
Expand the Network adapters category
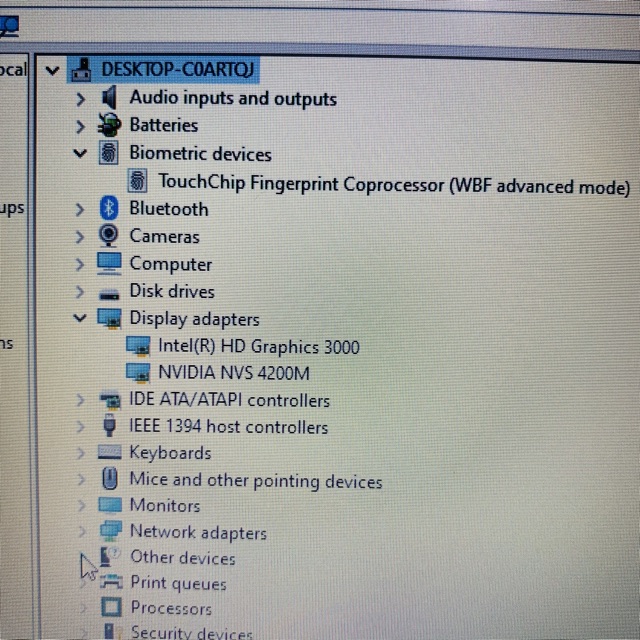tap(82, 531)
